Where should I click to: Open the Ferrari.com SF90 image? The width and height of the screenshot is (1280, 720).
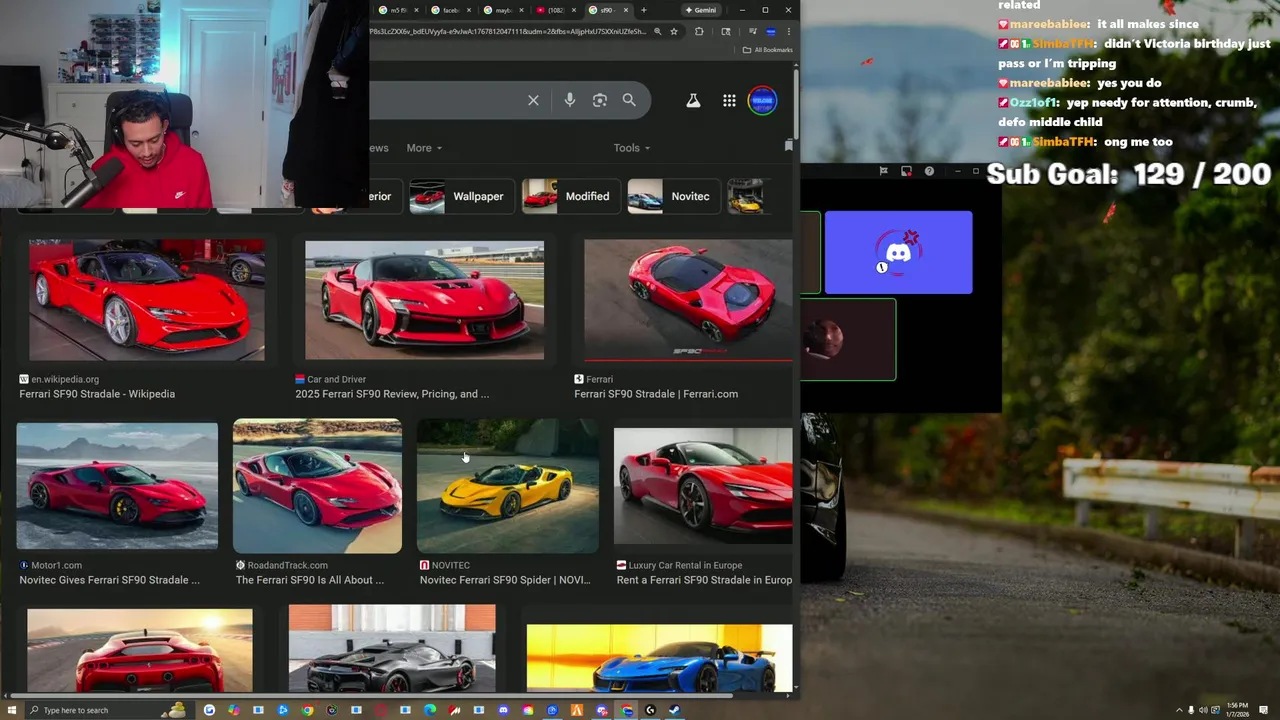[x=688, y=300]
